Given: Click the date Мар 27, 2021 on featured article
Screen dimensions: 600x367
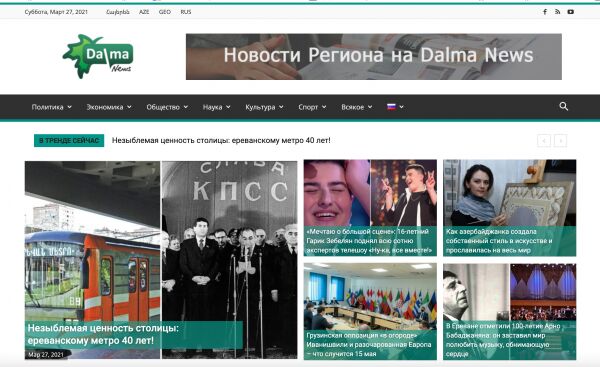Looking at the screenshot, I should pos(46,355).
